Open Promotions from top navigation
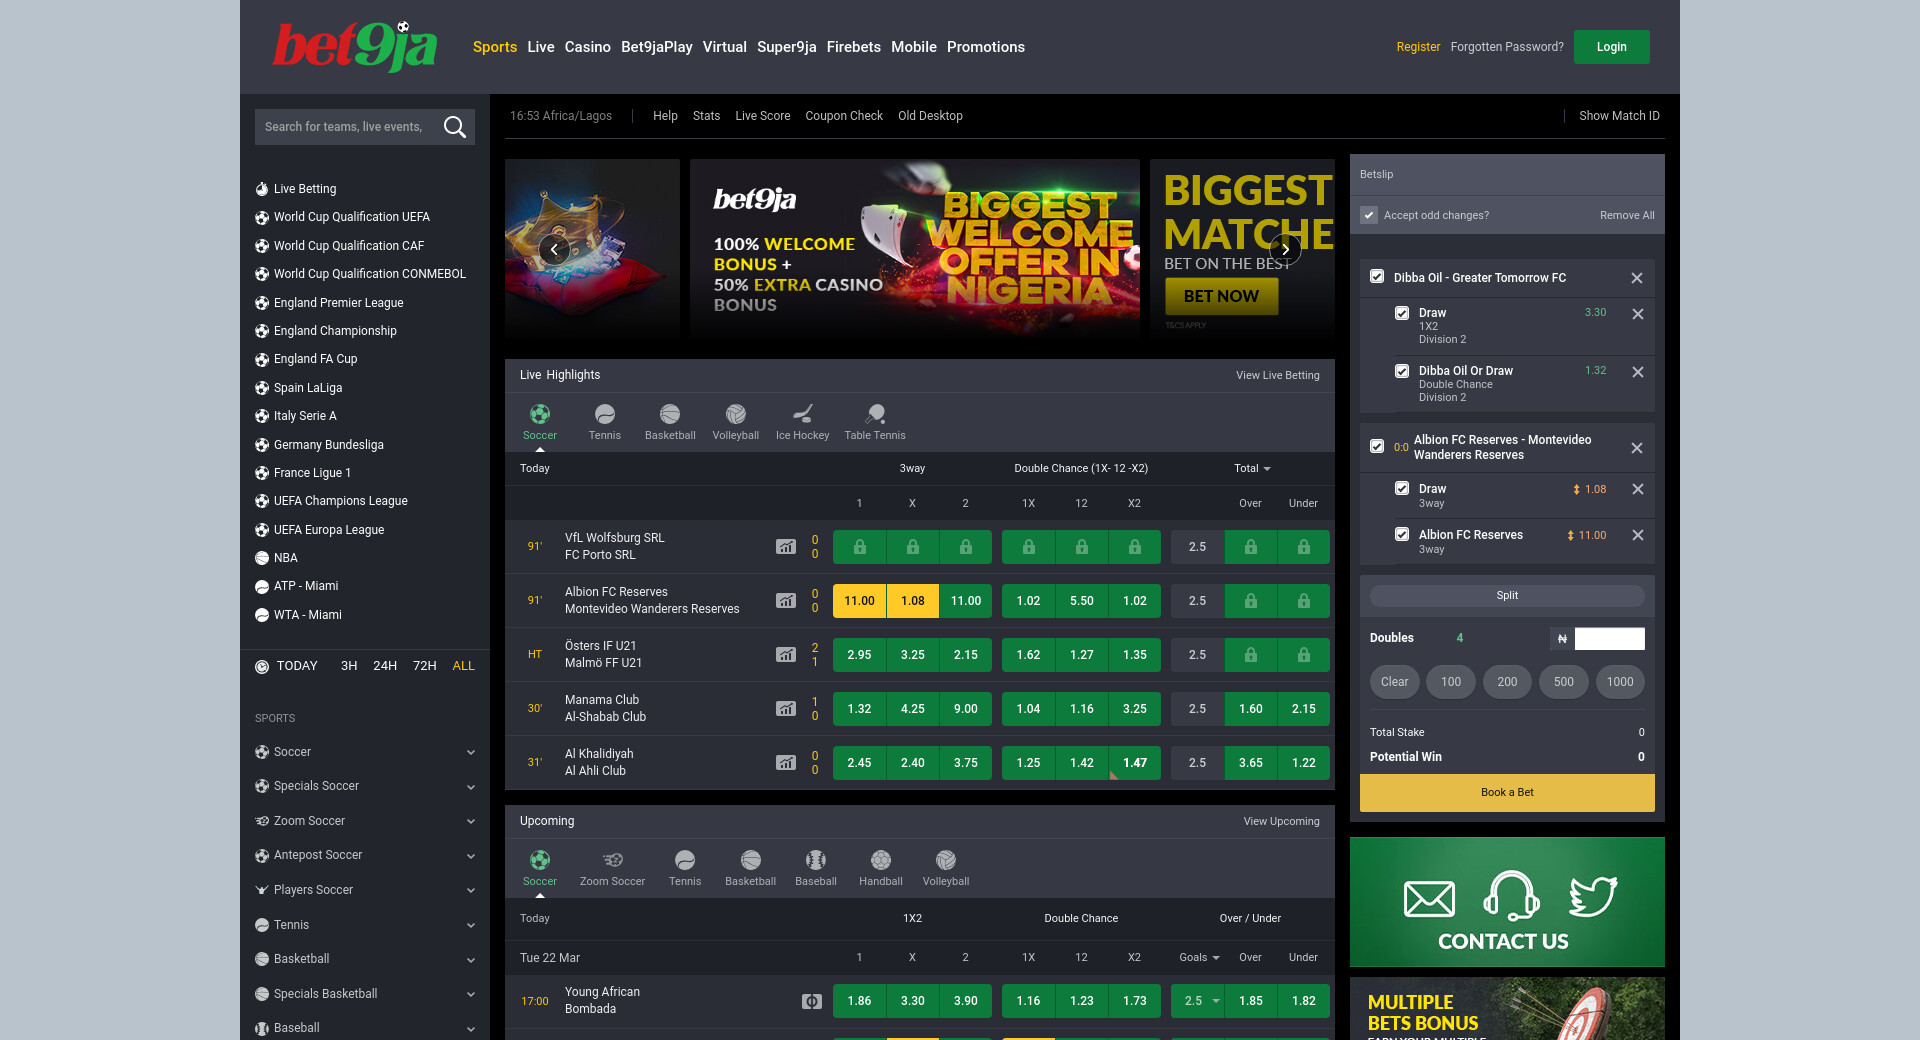This screenshot has height=1040, width=1920. point(986,47)
